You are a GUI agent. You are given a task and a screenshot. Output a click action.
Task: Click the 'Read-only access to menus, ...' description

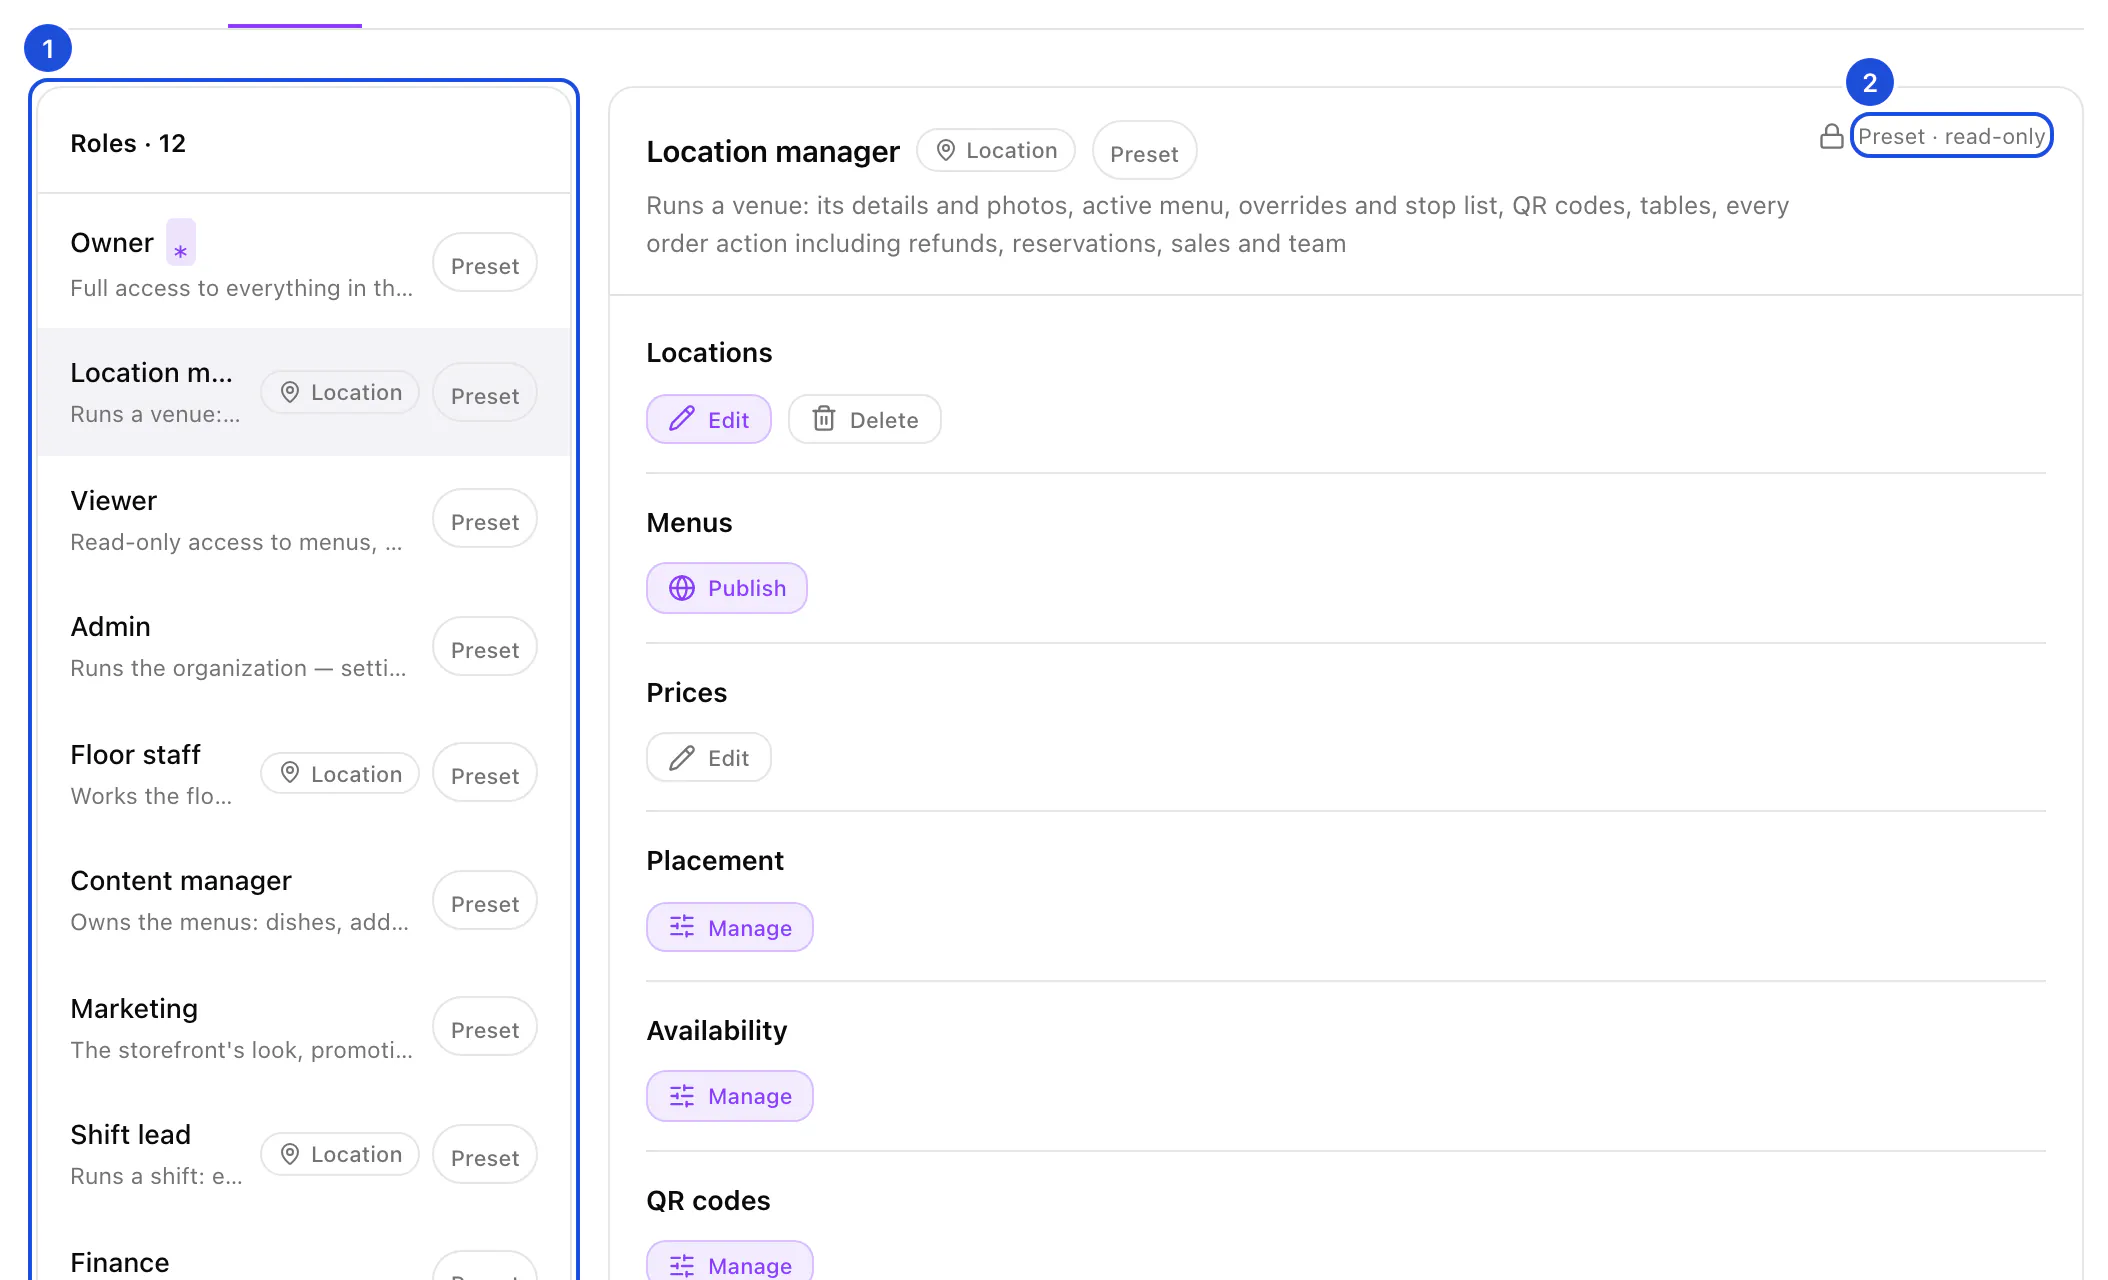click(236, 542)
